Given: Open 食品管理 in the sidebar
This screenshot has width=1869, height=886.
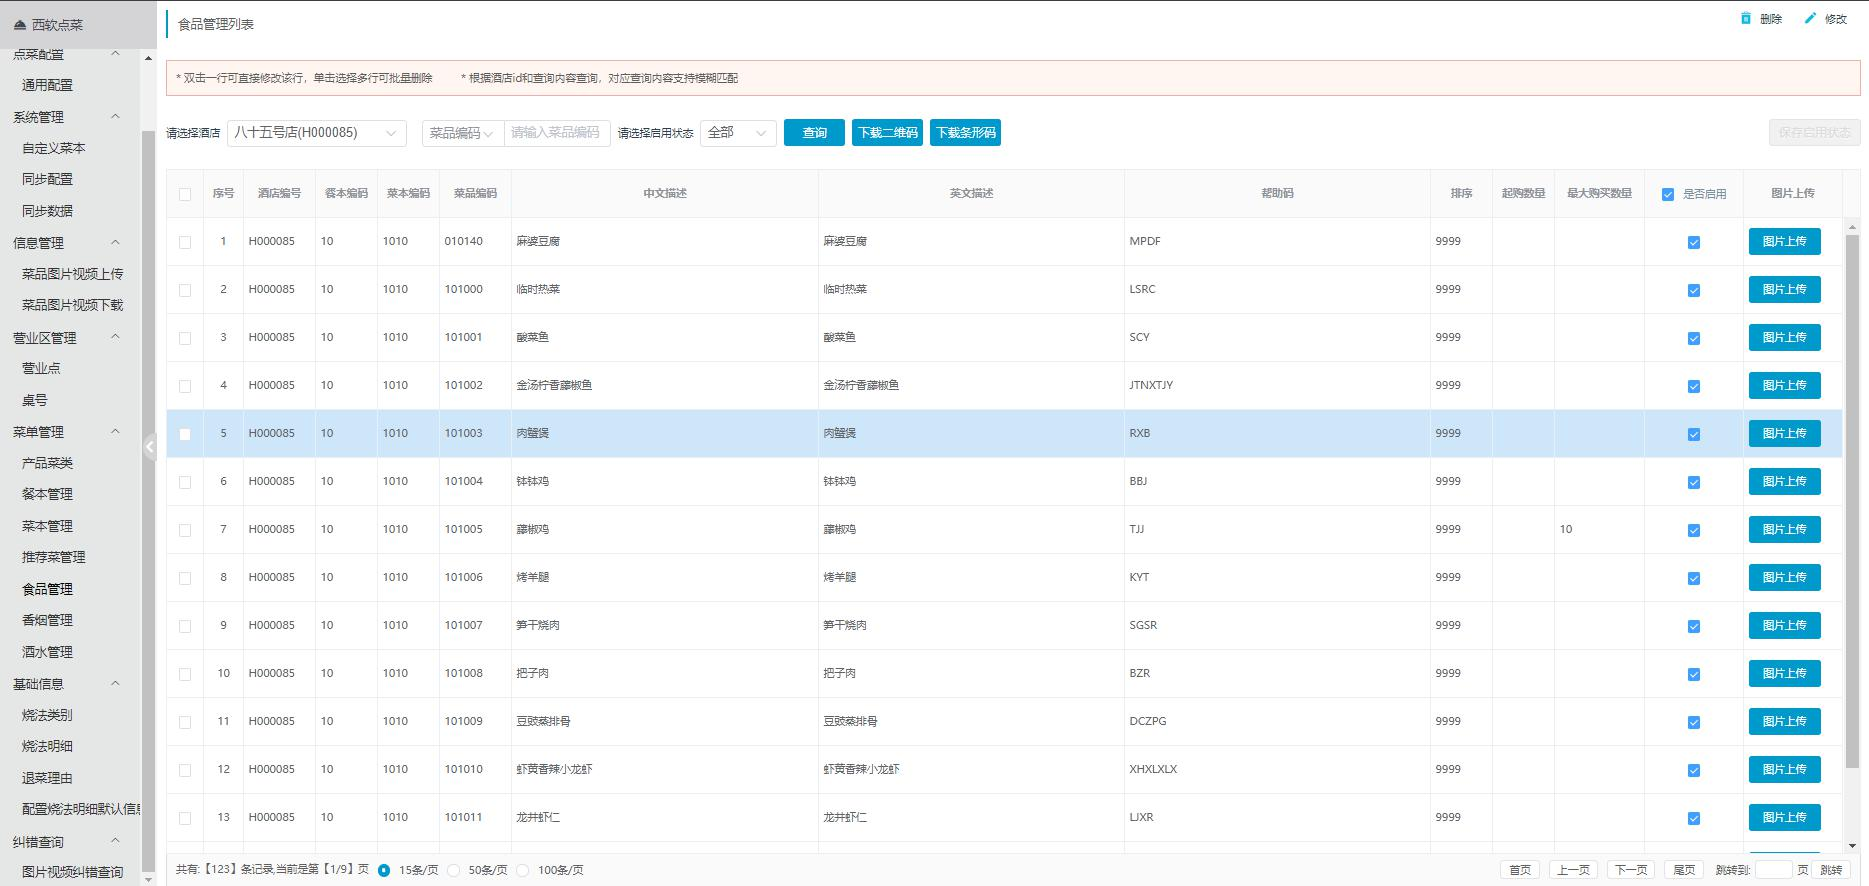Looking at the screenshot, I should pos(47,589).
